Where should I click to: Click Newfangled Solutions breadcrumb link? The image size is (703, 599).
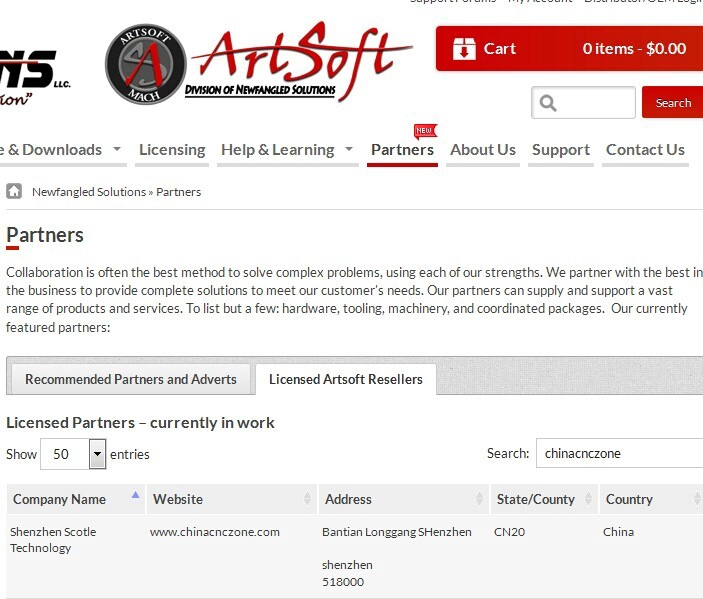coord(89,192)
